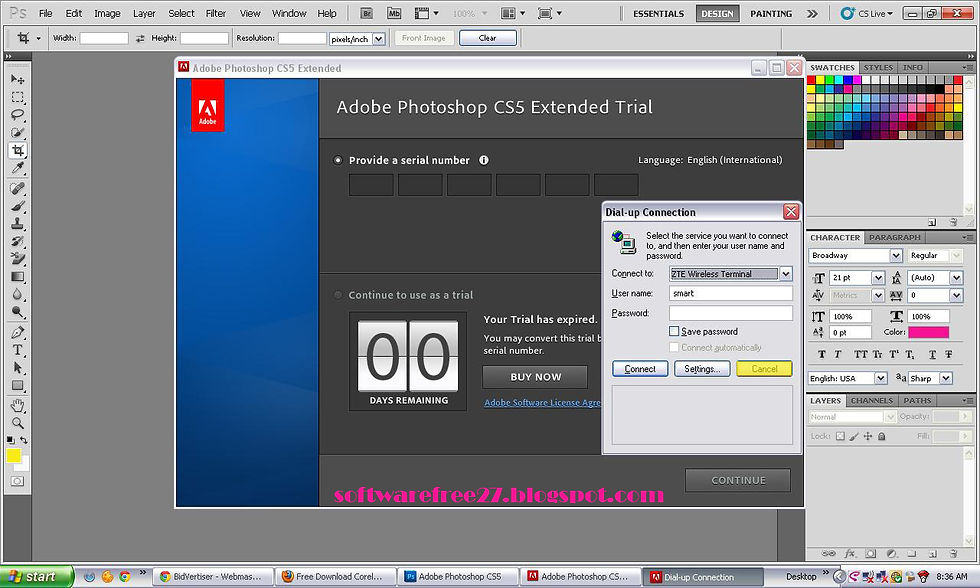Switch to the Paths tab

point(917,401)
